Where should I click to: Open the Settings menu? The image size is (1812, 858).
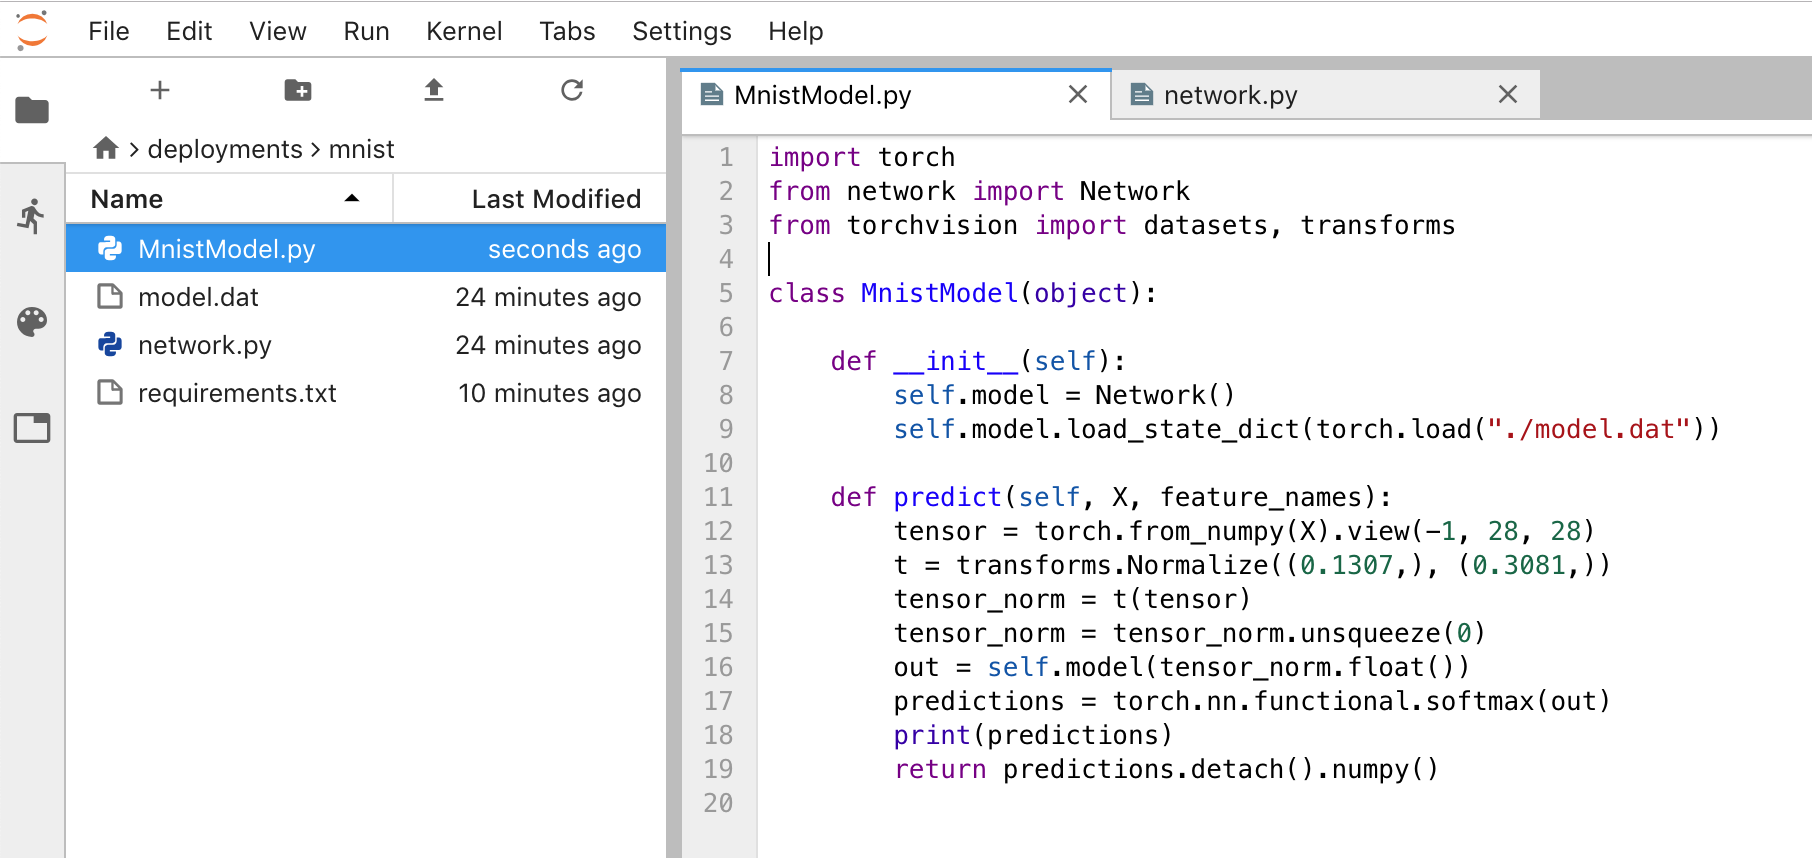(681, 31)
